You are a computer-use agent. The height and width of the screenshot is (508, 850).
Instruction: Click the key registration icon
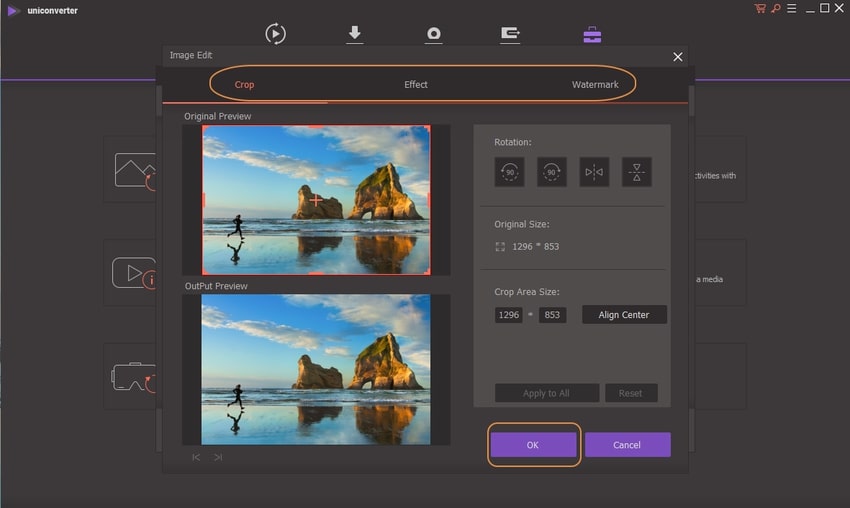coord(774,9)
